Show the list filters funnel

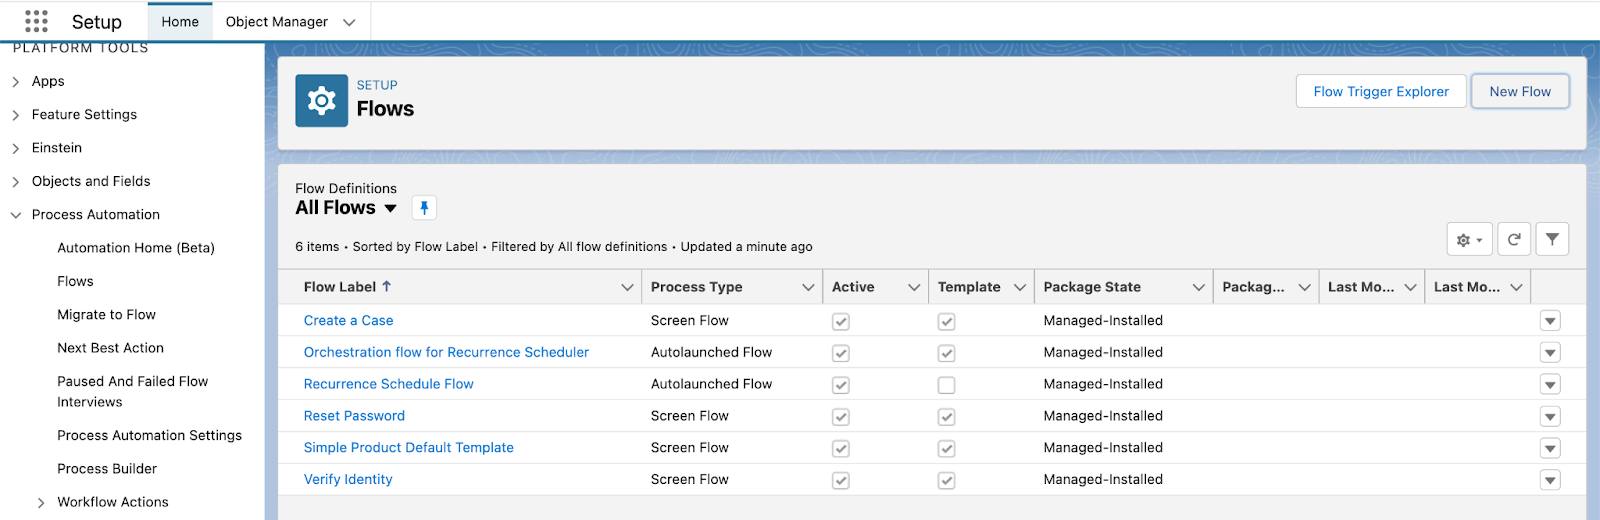coord(1552,239)
